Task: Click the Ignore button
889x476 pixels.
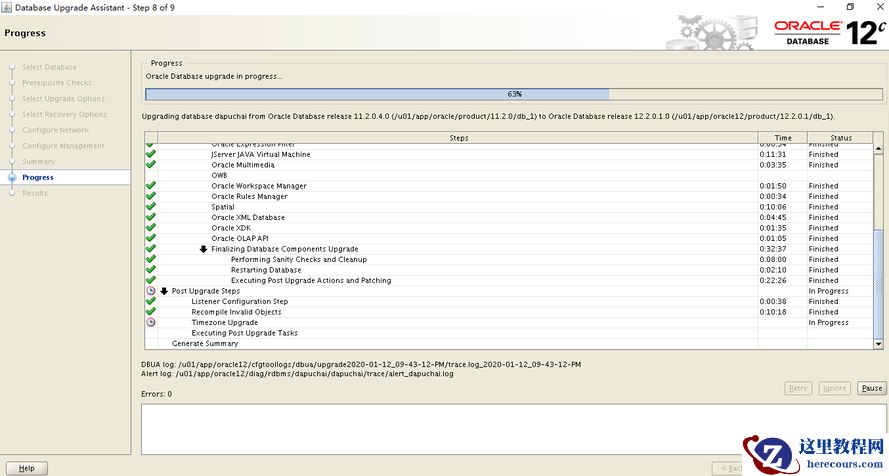Action: point(835,388)
